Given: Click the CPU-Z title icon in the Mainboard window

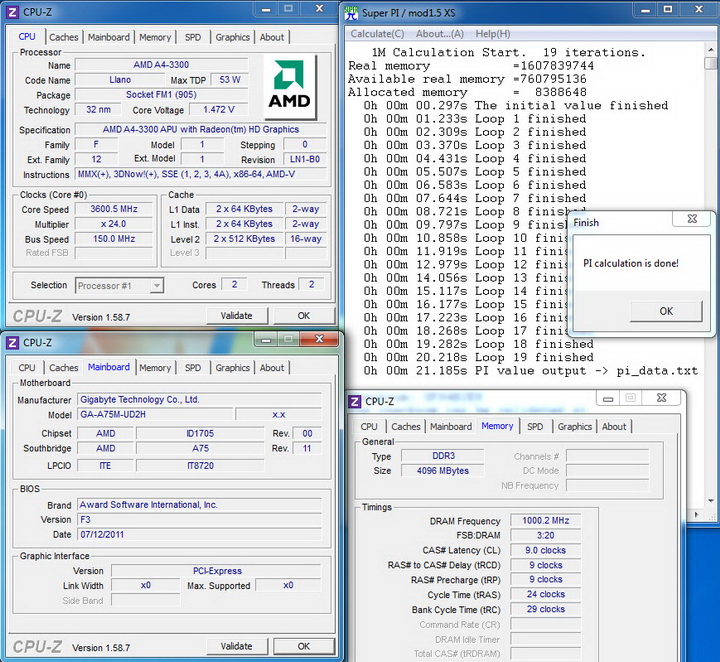Looking at the screenshot, I should pyautogui.click(x=12, y=342).
